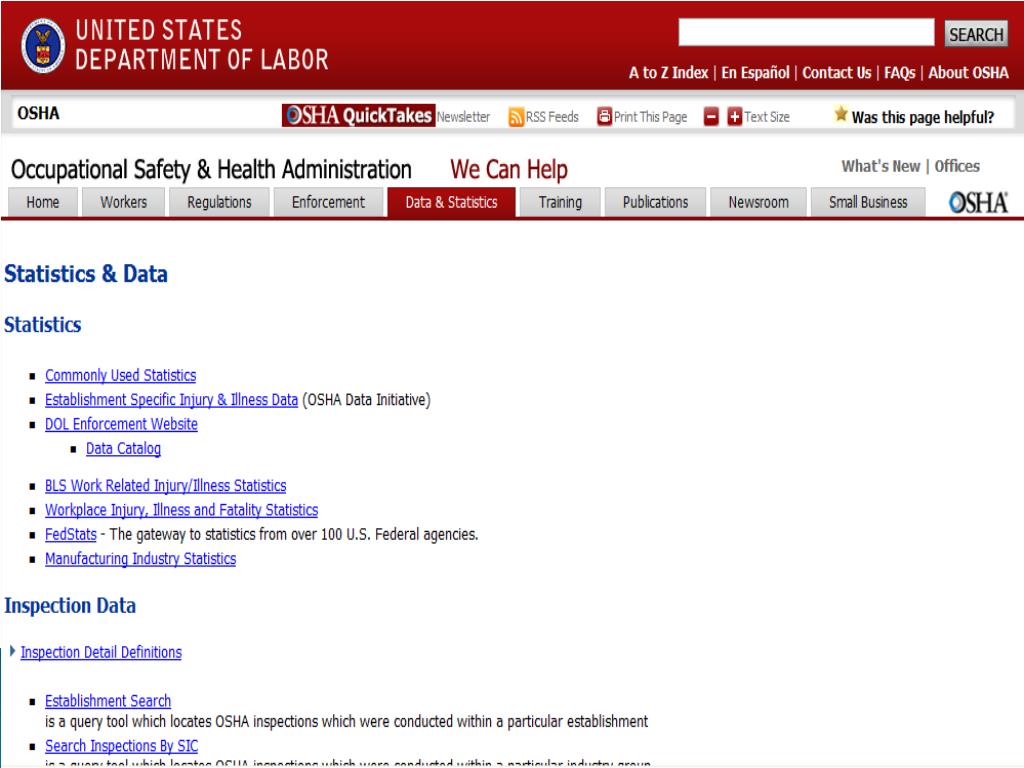Click the Text Size label
Image resolution: width=1024 pixels, height=768 pixels.
(767, 117)
